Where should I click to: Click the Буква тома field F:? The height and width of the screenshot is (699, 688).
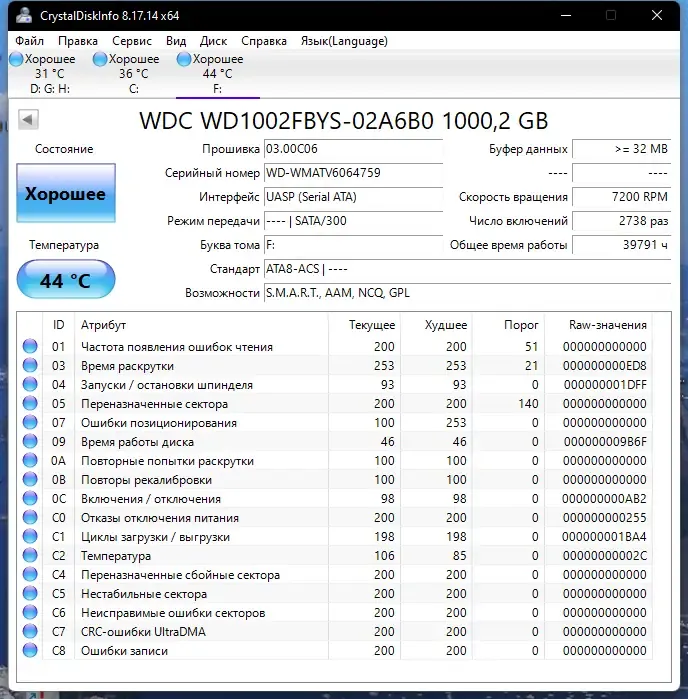[x=353, y=245]
